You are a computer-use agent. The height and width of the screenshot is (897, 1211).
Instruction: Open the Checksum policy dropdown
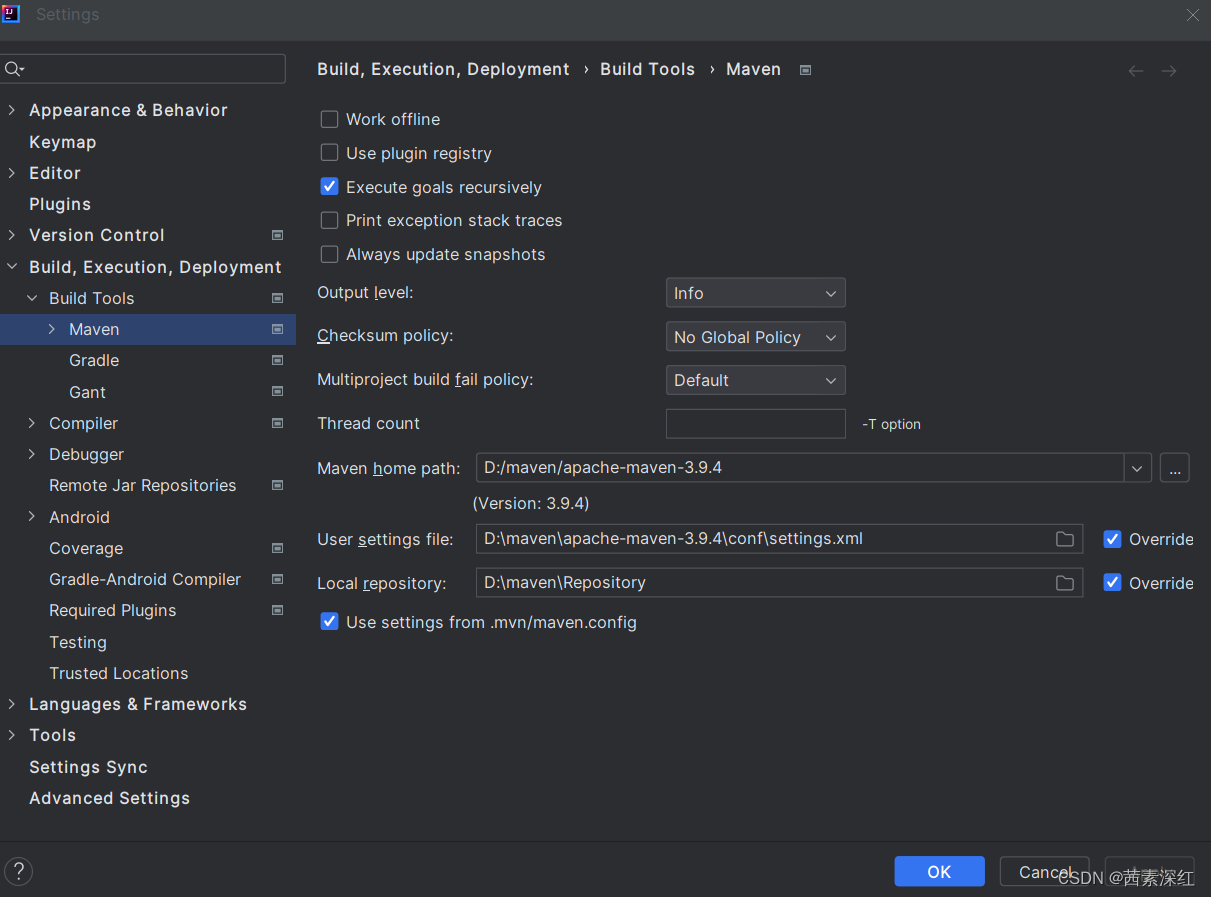tap(756, 337)
